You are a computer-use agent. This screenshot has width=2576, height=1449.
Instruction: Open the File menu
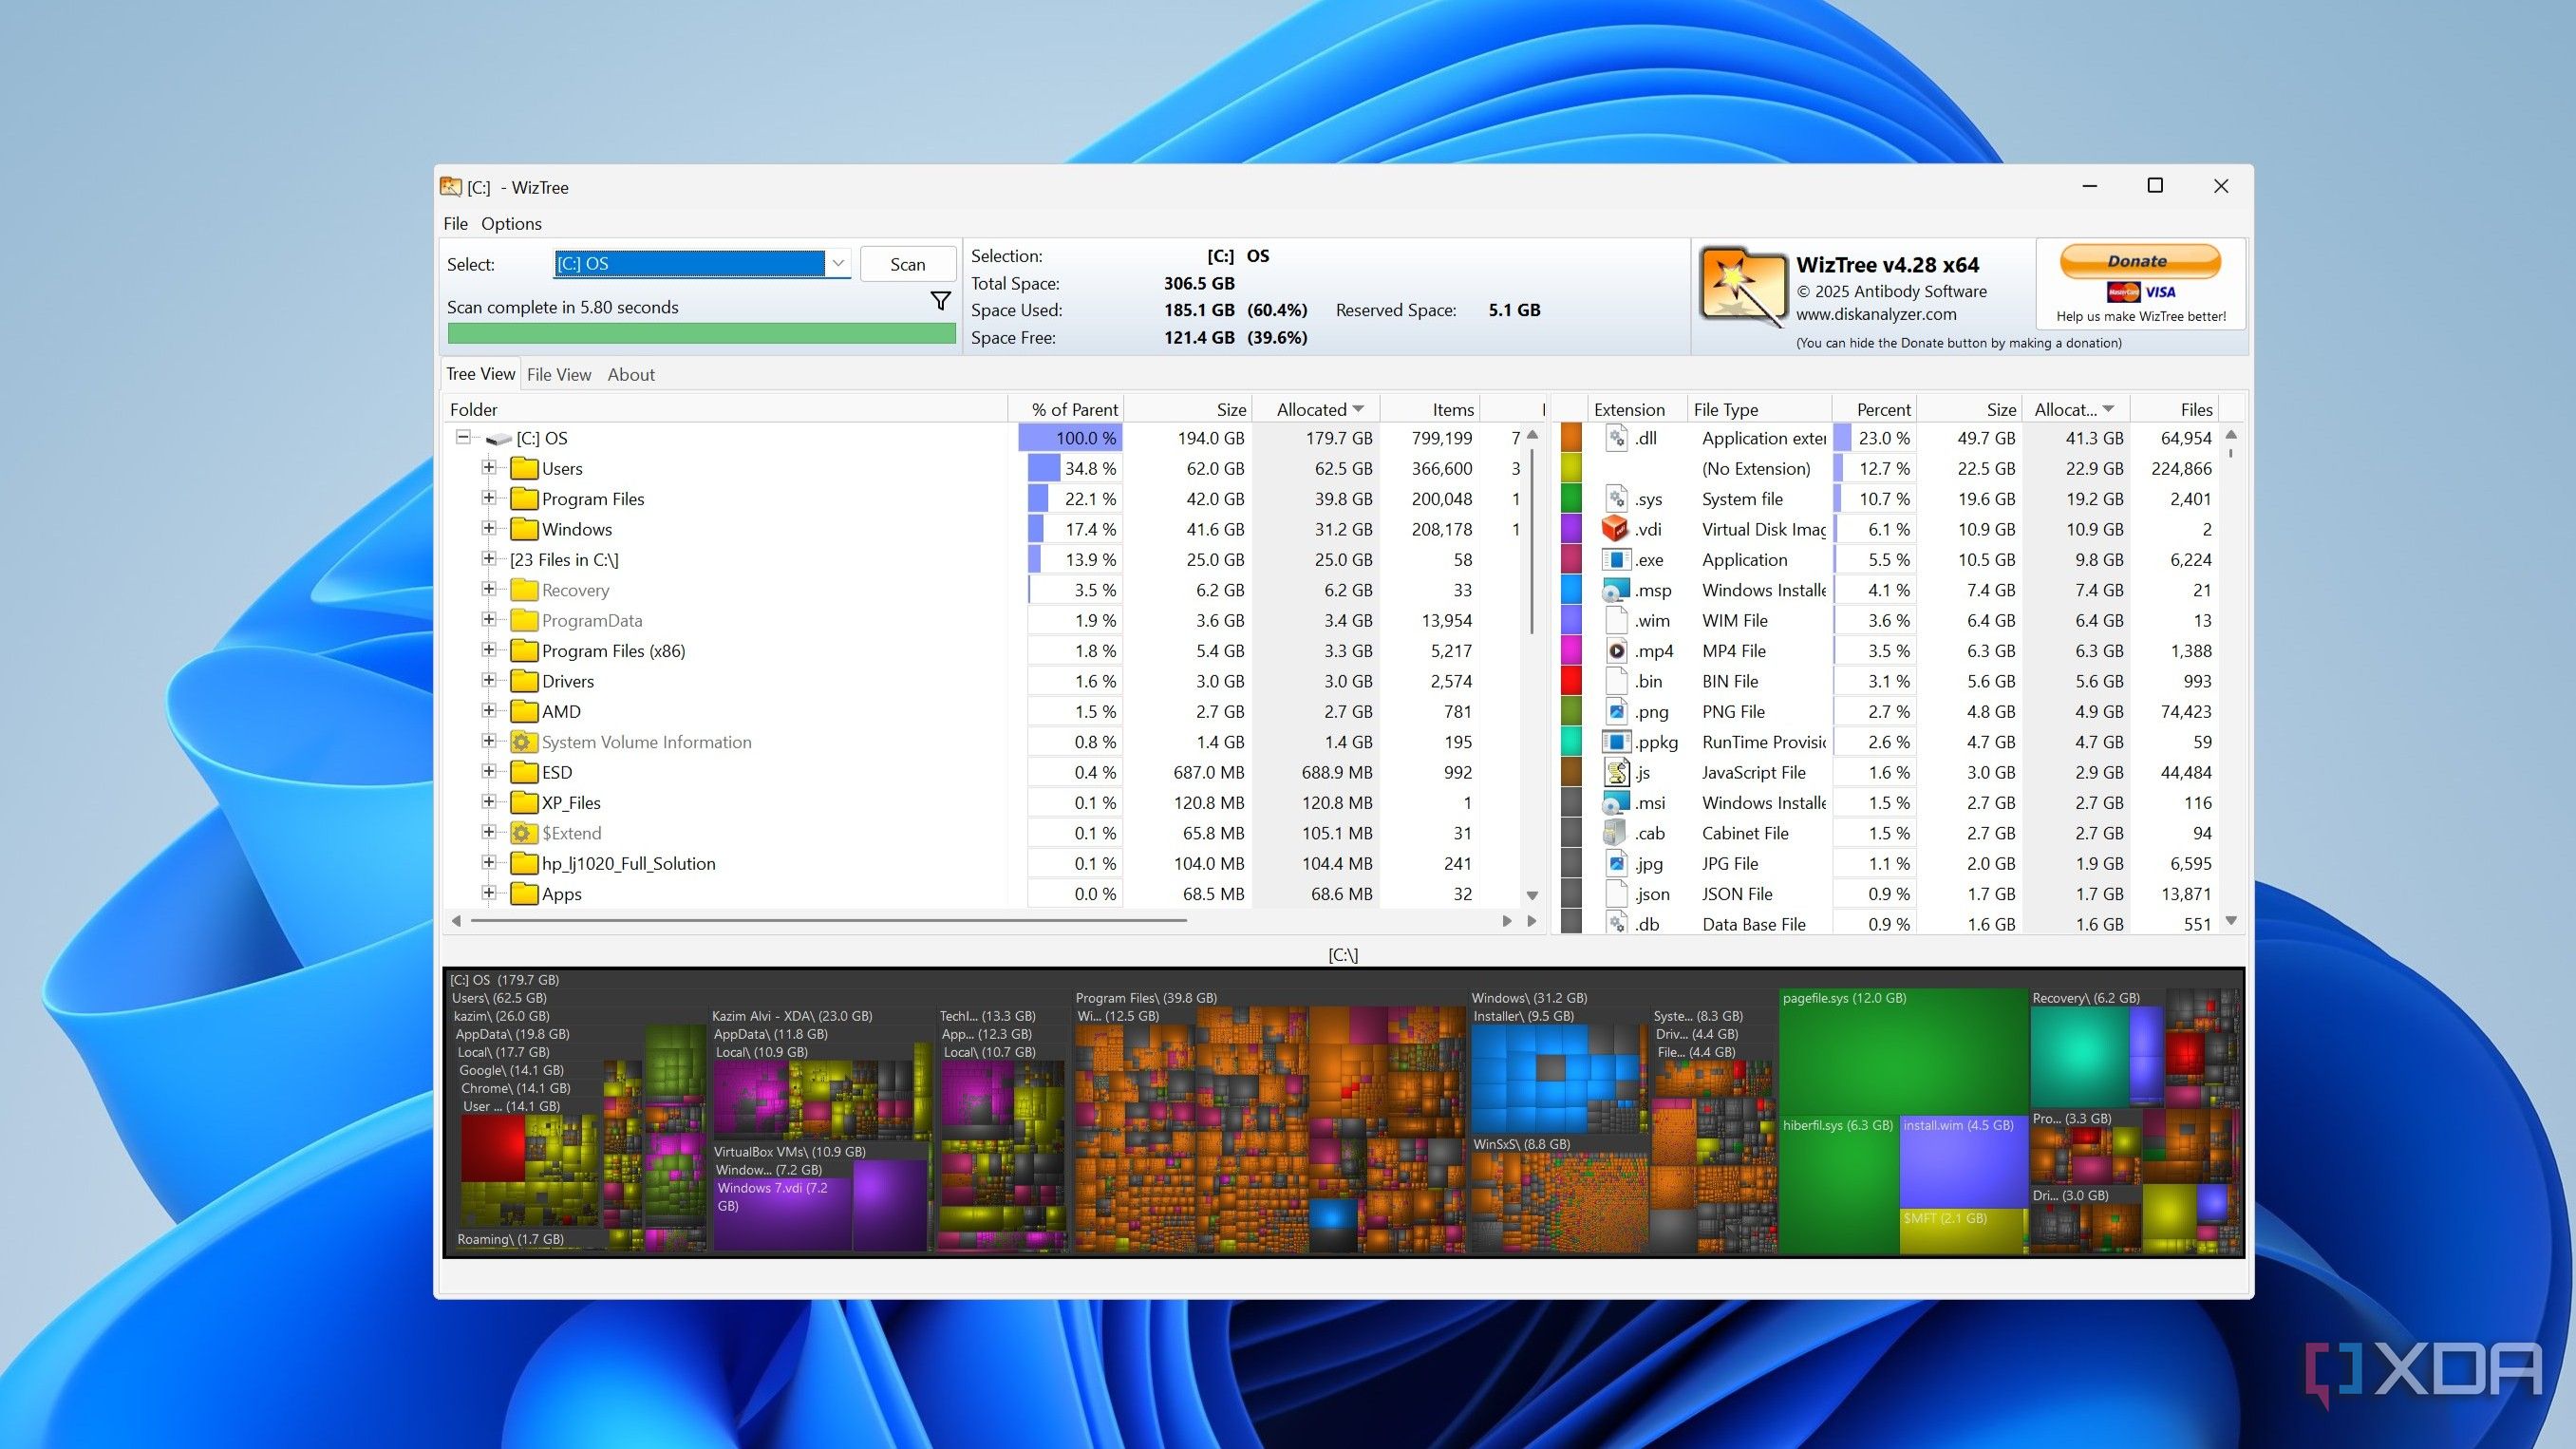[x=455, y=224]
